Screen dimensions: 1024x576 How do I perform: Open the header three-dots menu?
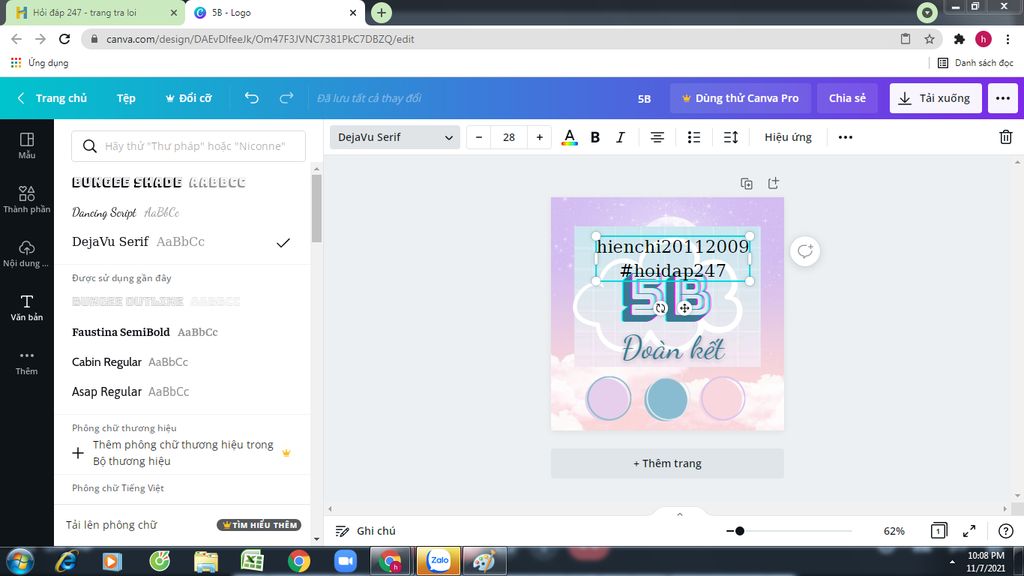coord(1002,98)
